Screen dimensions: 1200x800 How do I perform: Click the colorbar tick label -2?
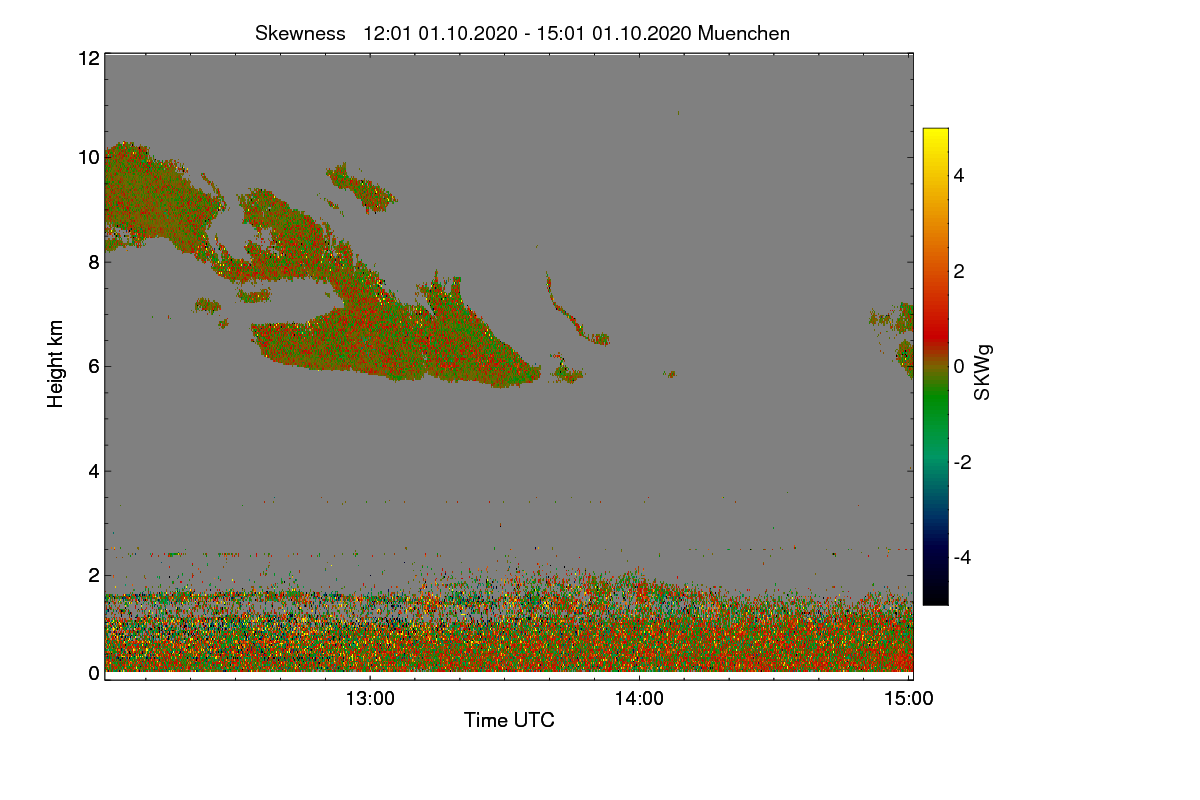962,462
